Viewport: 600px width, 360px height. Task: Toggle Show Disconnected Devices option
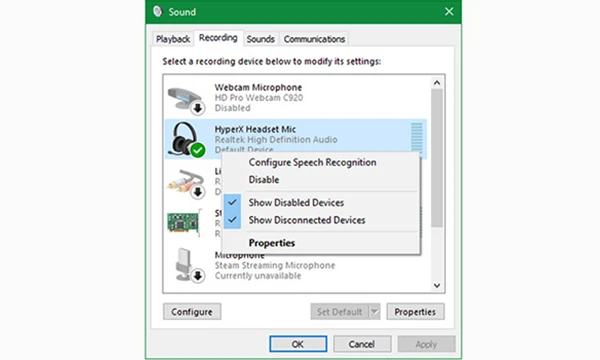pyautogui.click(x=307, y=220)
